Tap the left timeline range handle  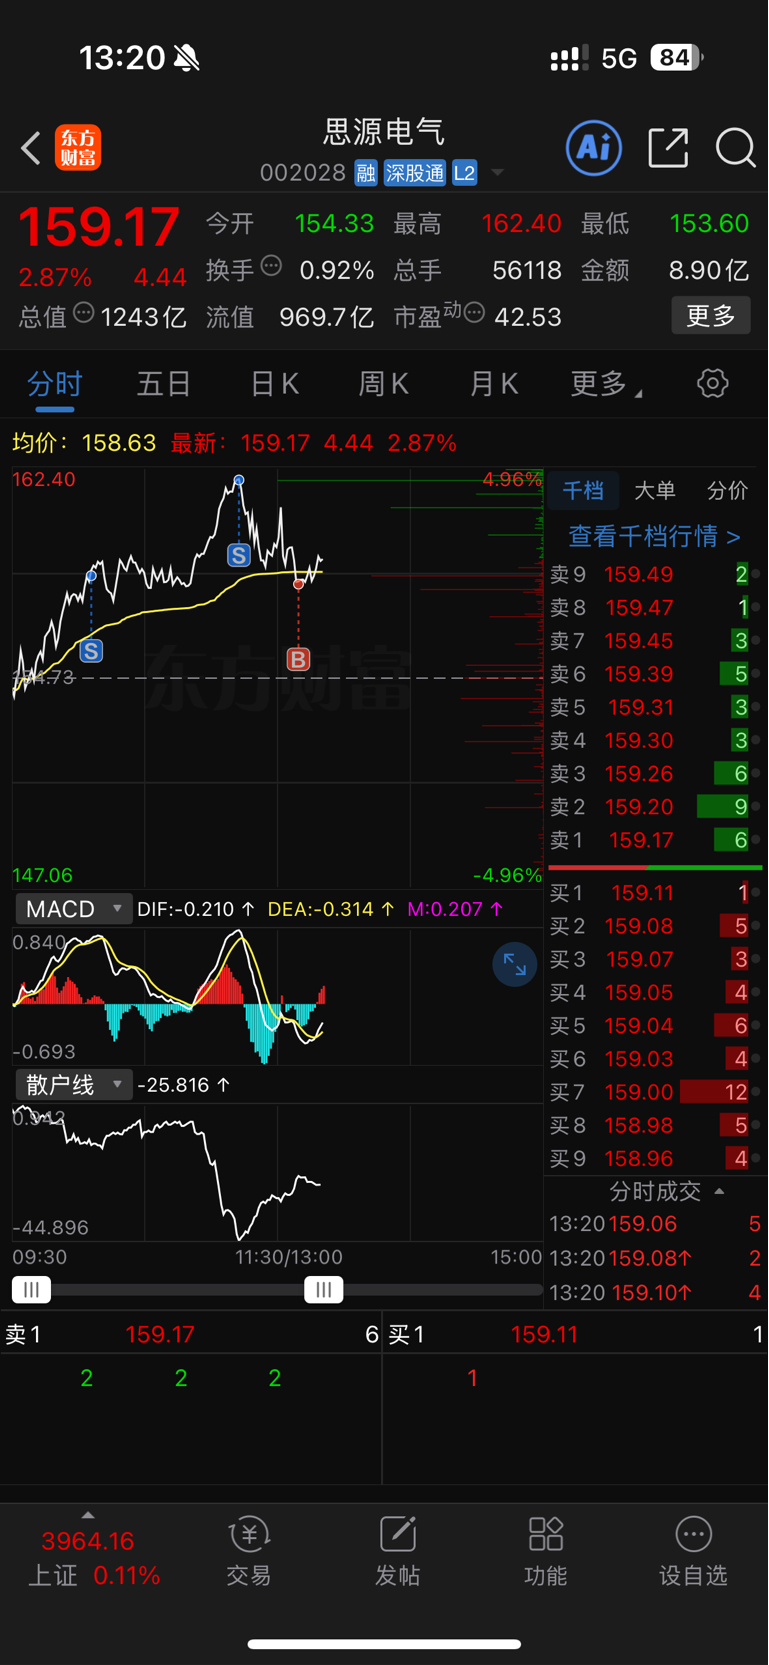(32, 1290)
